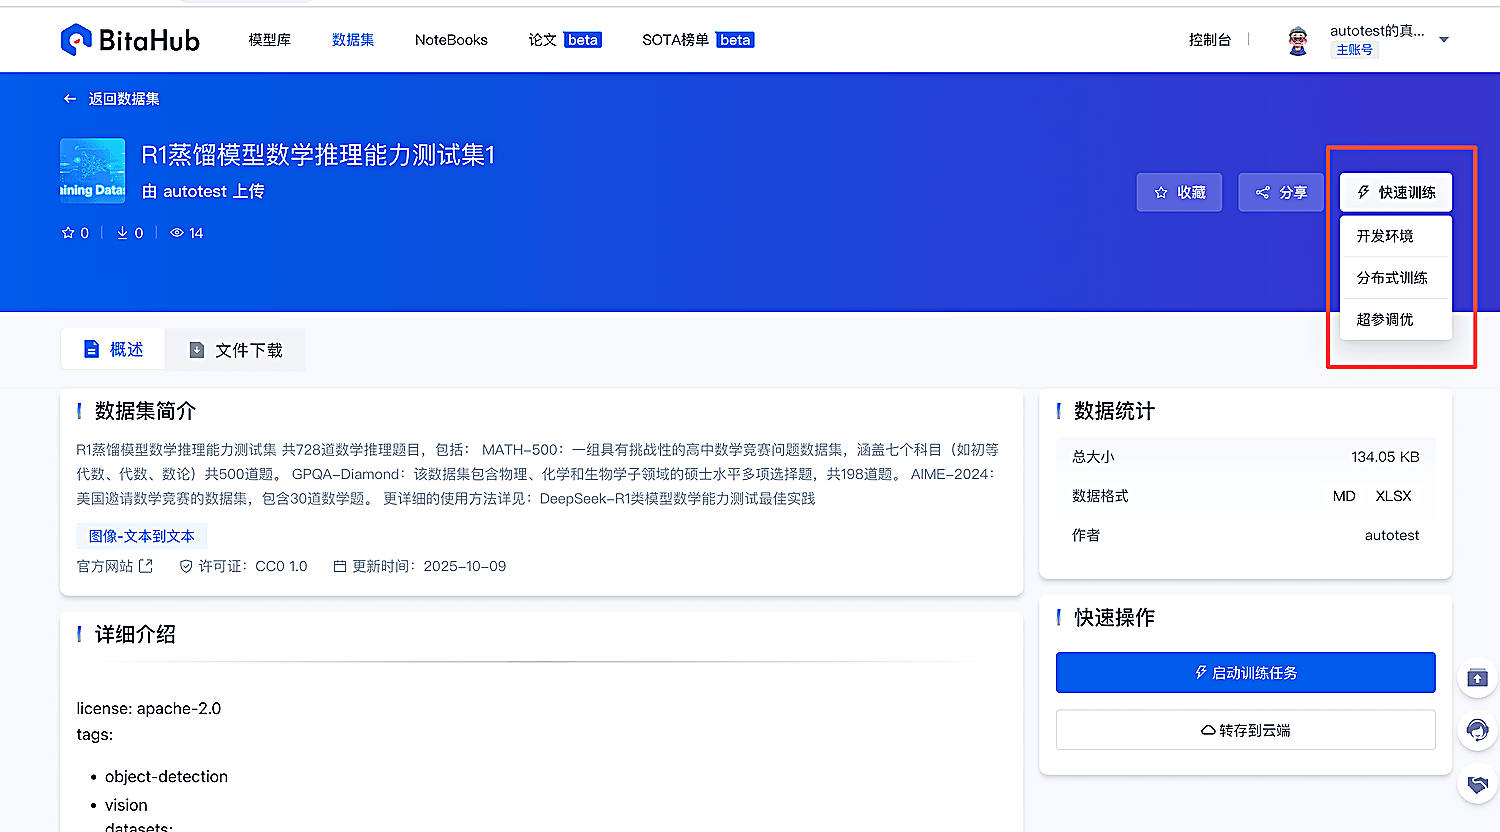The width and height of the screenshot is (1500, 832).
Task: Switch to the 概述 tab
Action: click(113, 349)
